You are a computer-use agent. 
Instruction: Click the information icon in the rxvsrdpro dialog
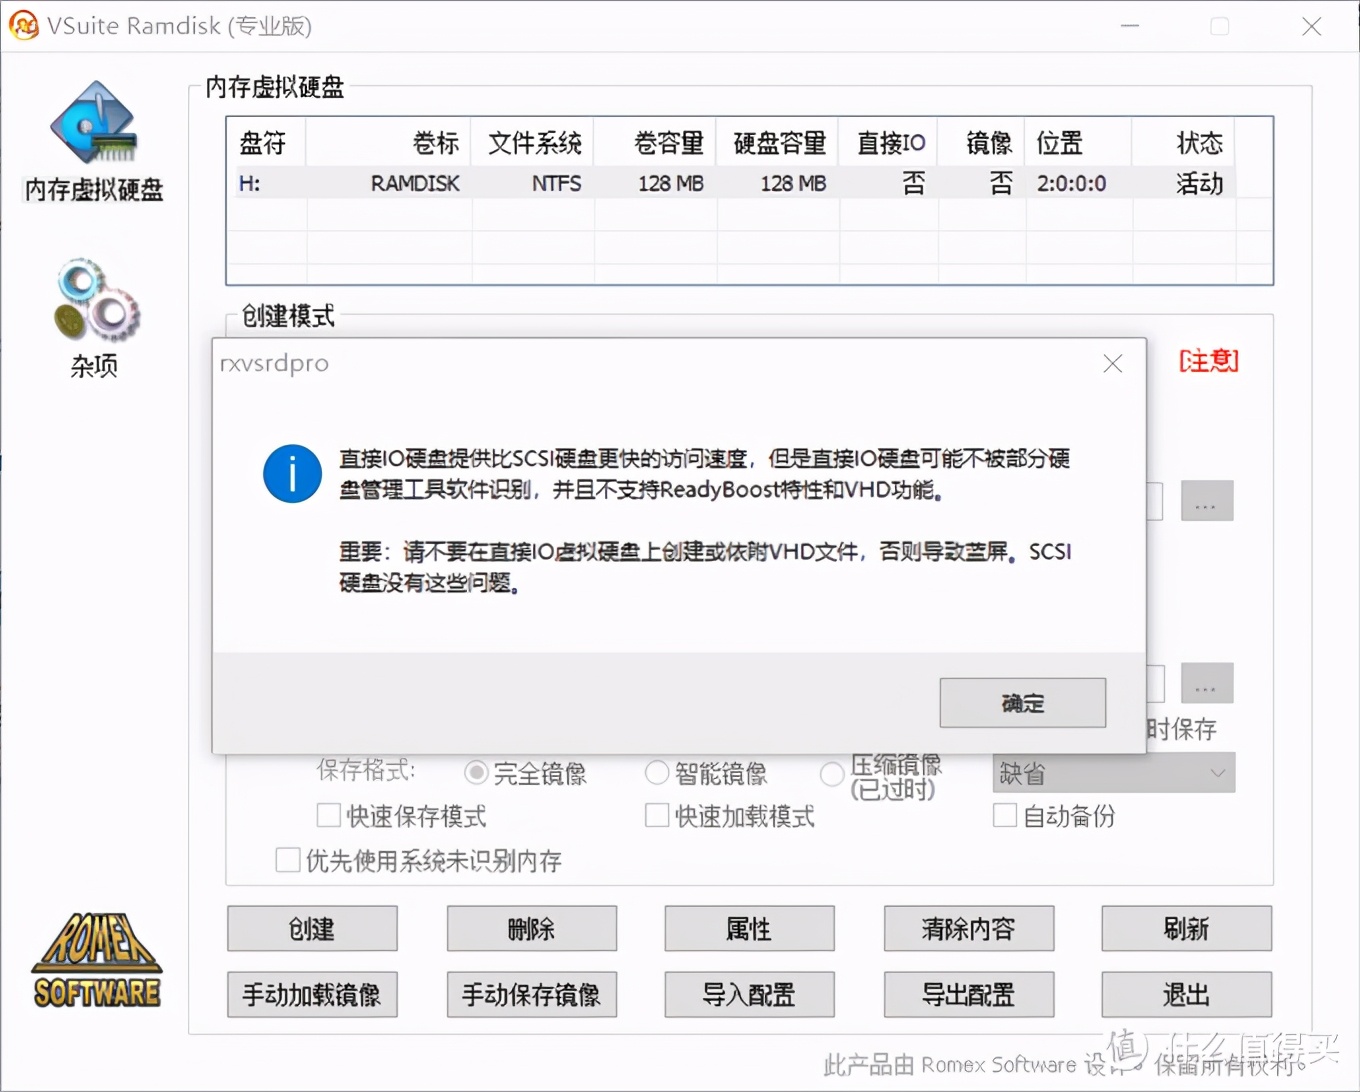pyautogui.click(x=291, y=473)
